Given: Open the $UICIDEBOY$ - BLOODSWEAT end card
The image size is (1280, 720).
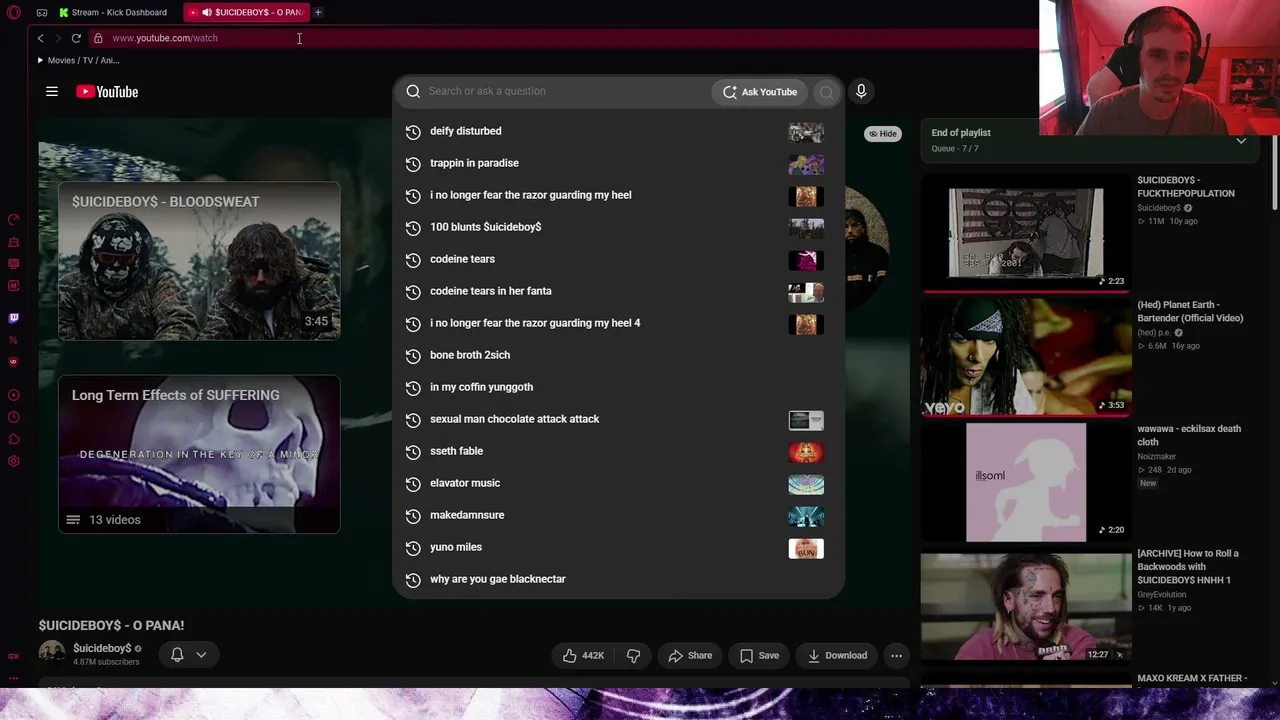Looking at the screenshot, I should tap(199, 261).
